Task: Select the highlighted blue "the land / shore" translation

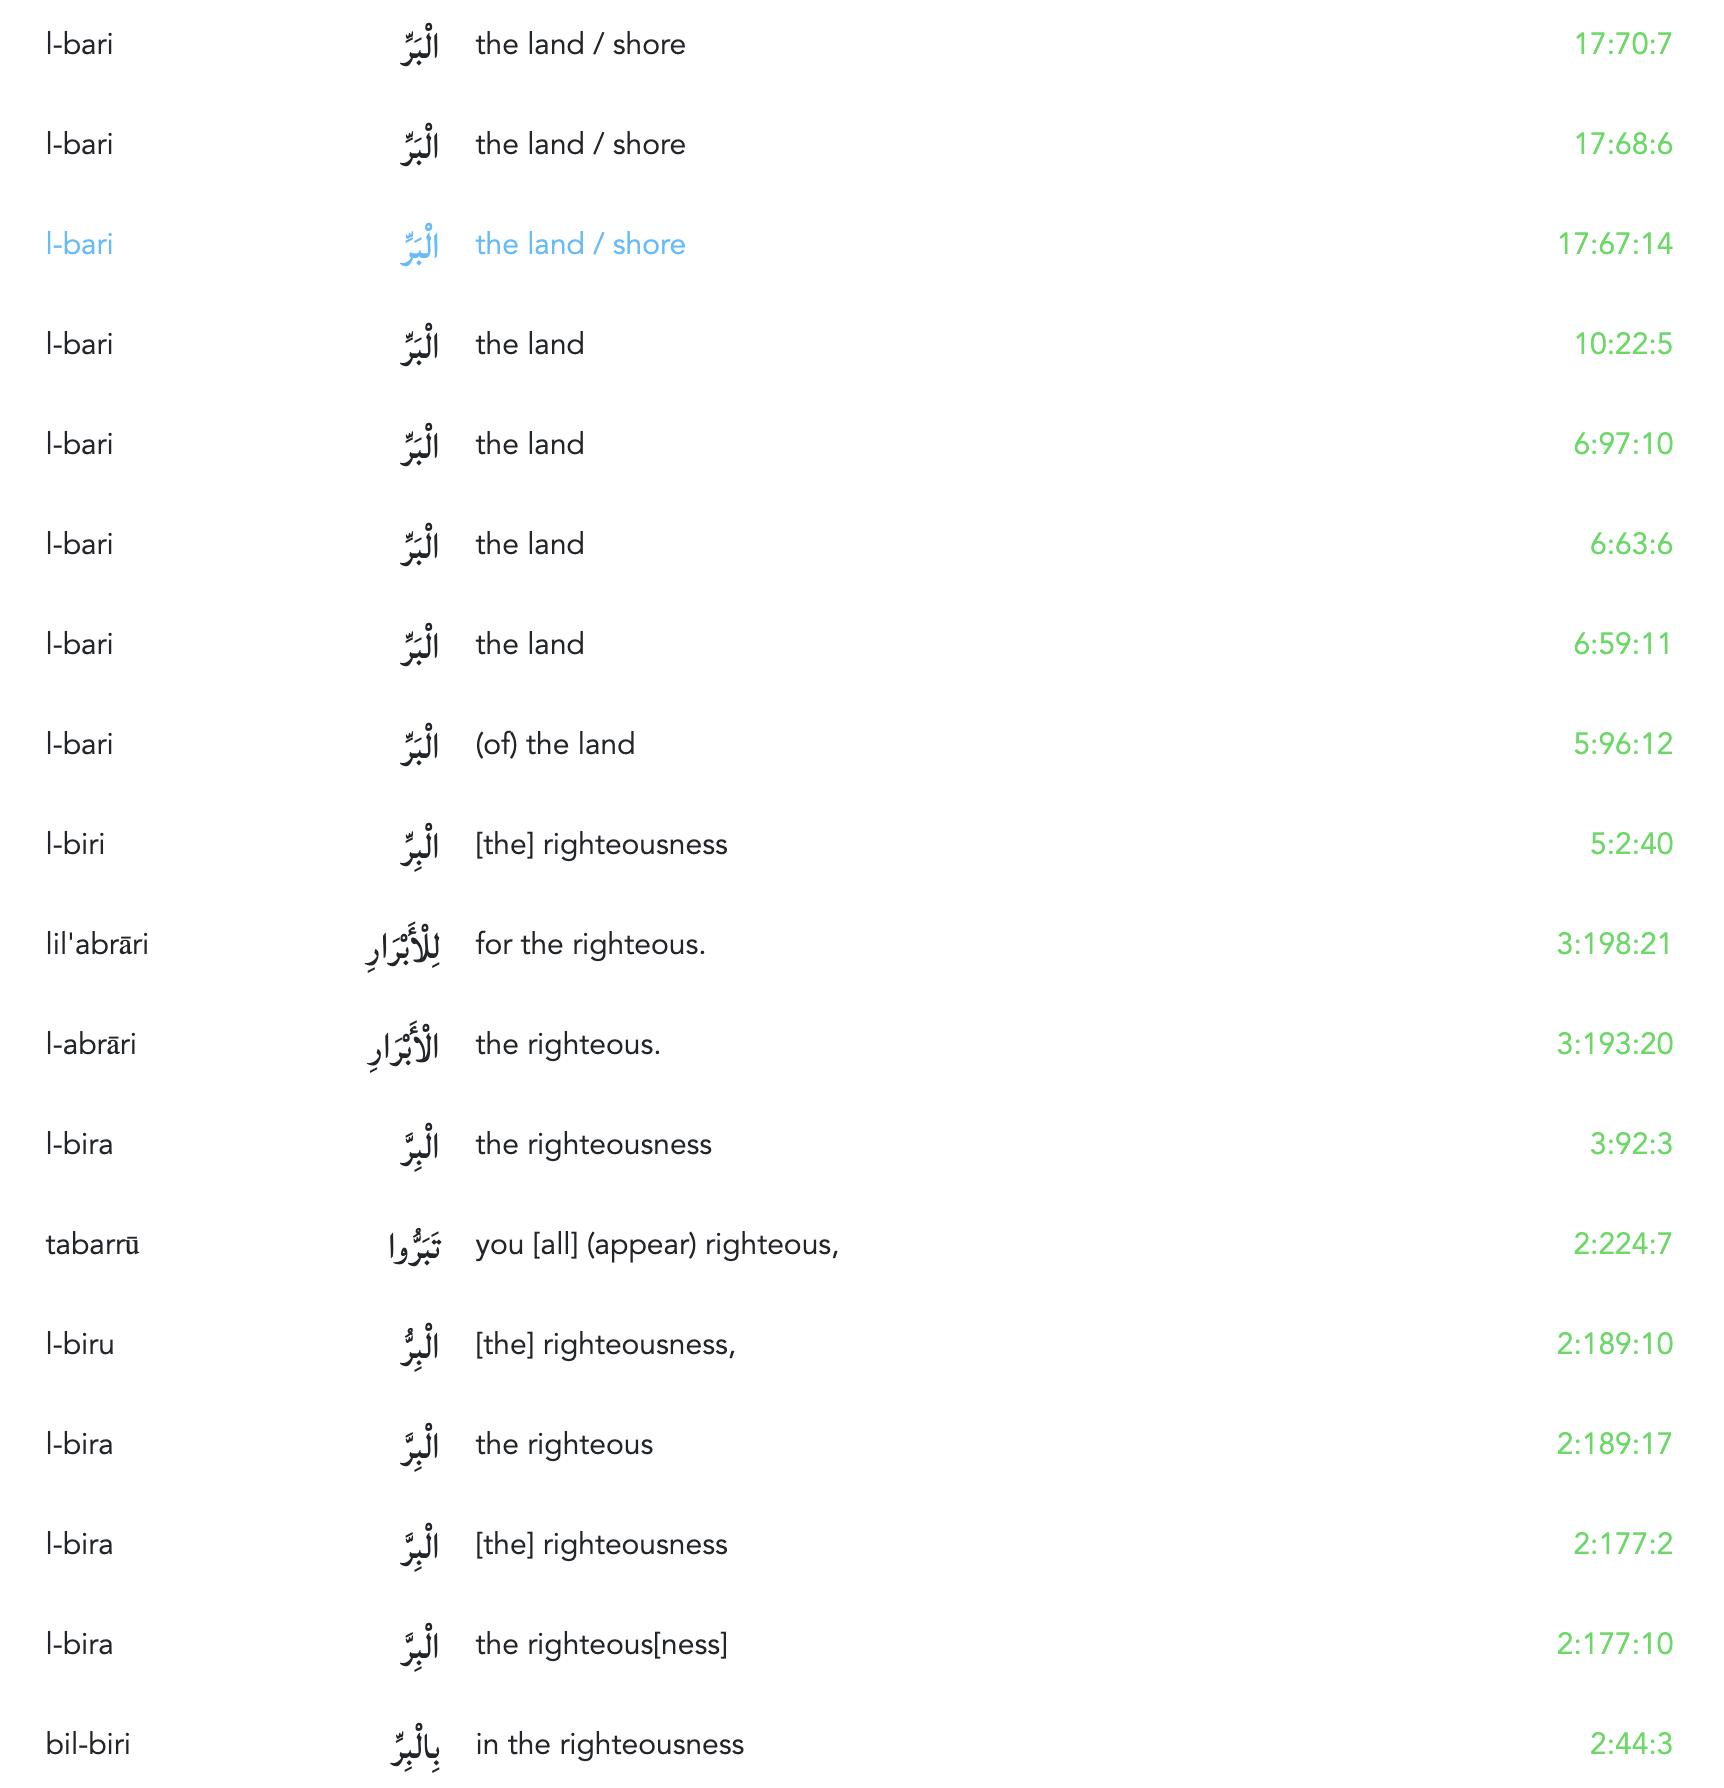Action: pyautogui.click(x=580, y=244)
